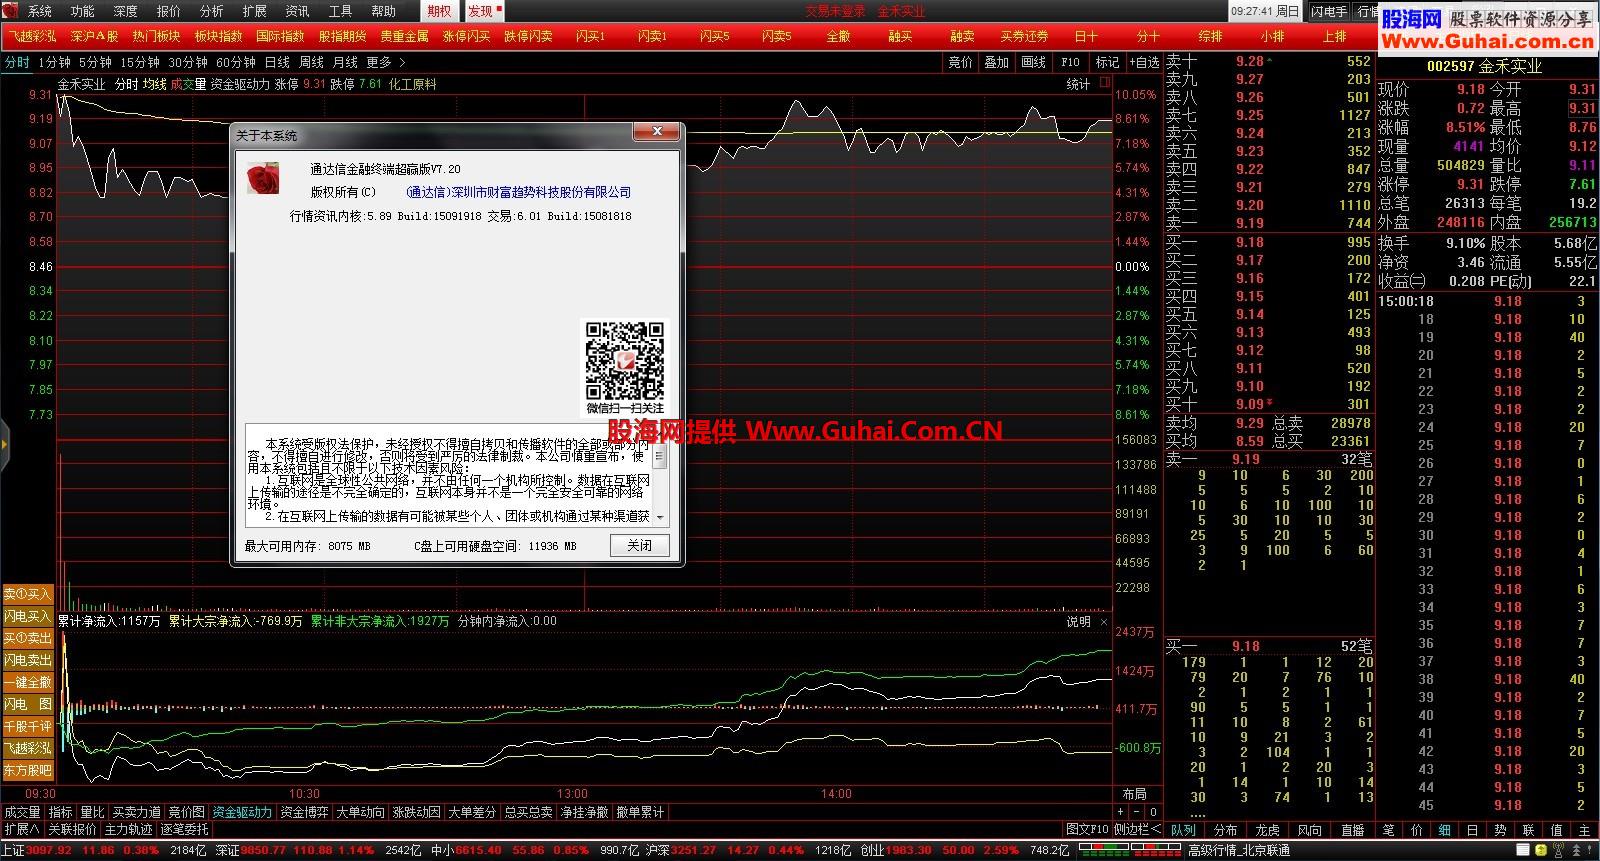Add stock with +自选 button

tap(1144, 62)
